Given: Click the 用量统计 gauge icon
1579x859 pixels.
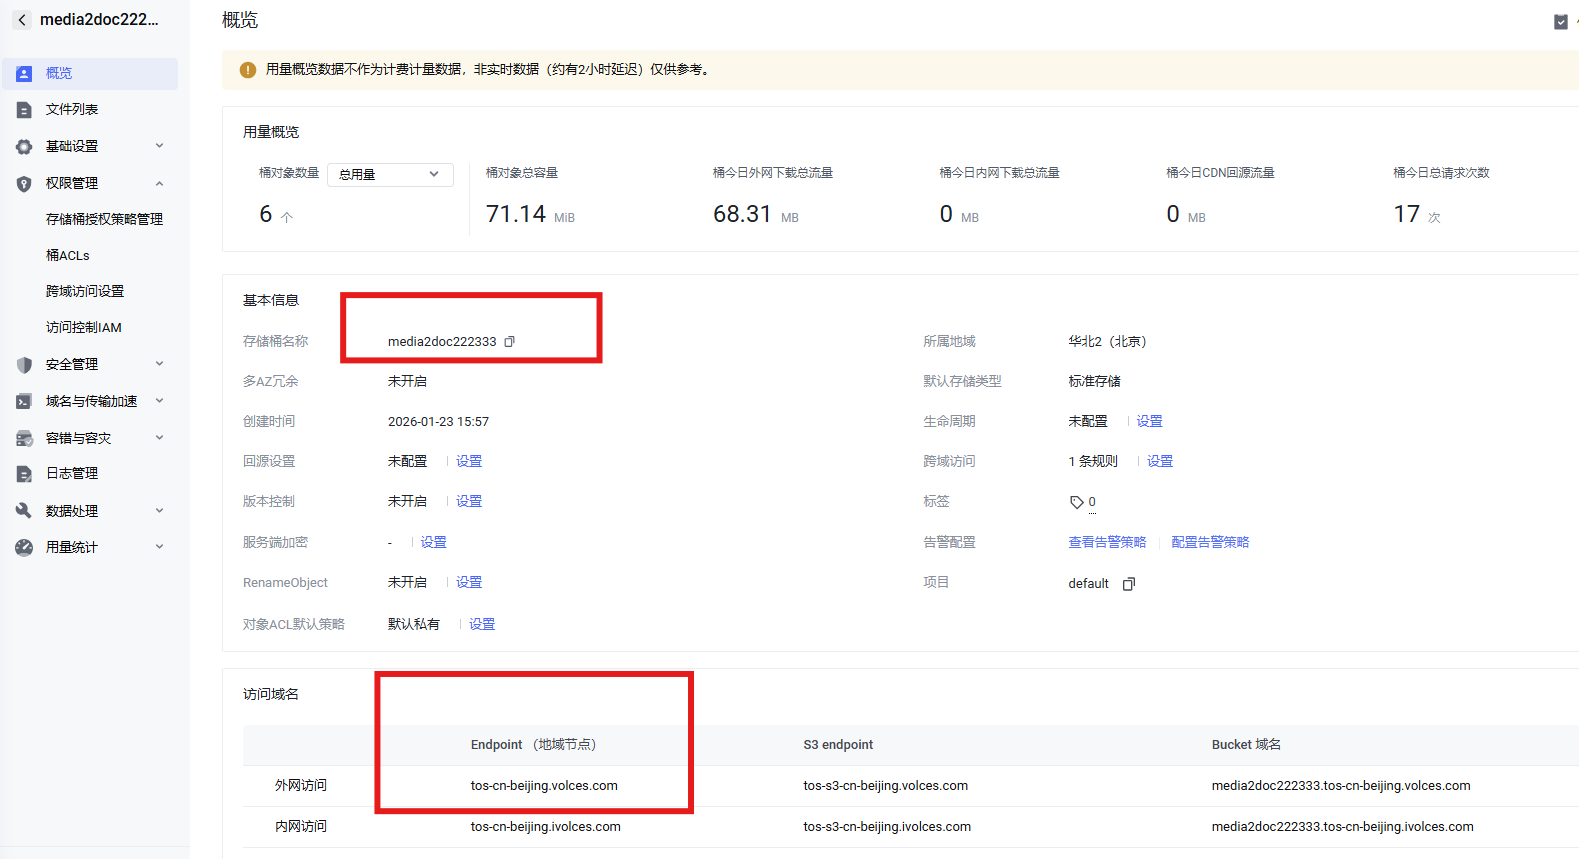Looking at the screenshot, I should coord(24,548).
